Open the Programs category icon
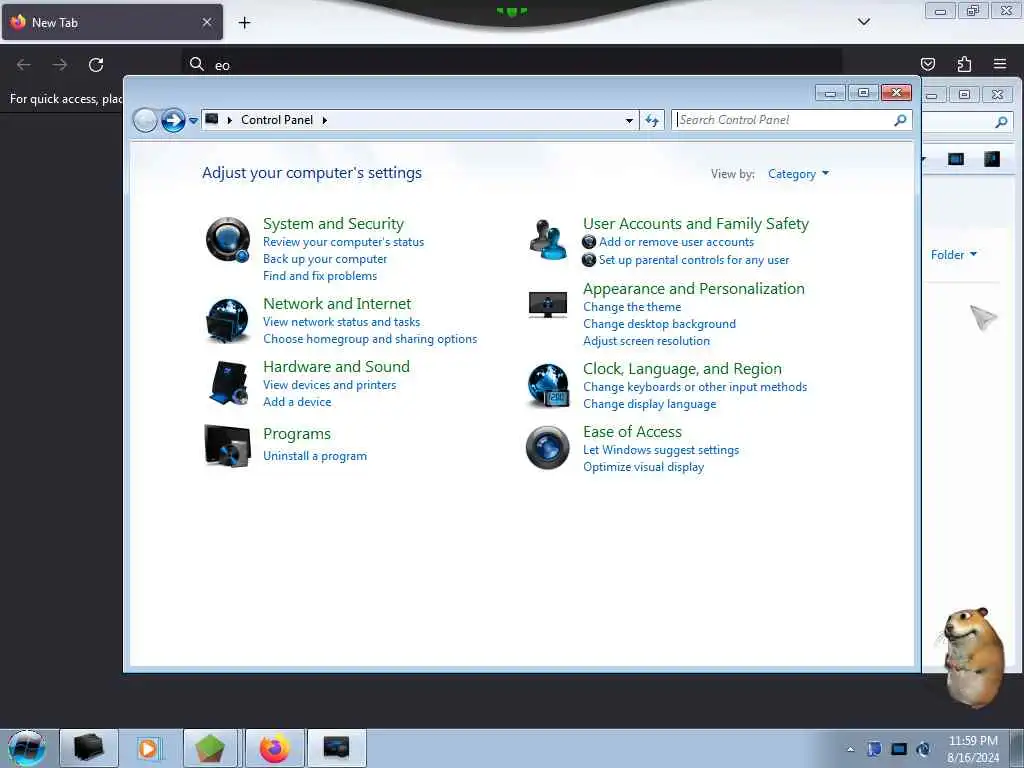 point(227,446)
